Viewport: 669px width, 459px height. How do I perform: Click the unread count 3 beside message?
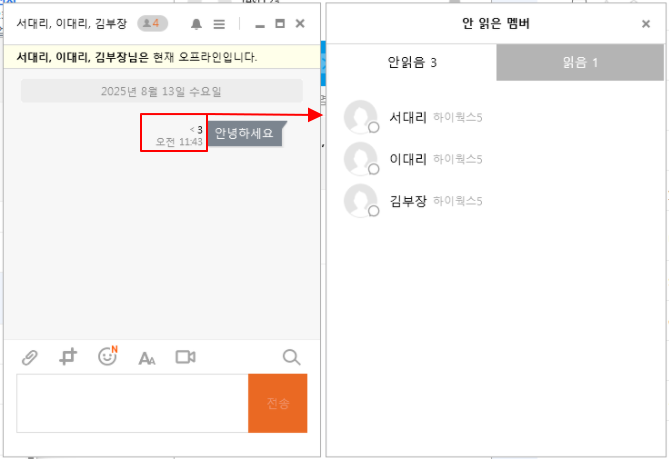pyautogui.click(x=199, y=129)
